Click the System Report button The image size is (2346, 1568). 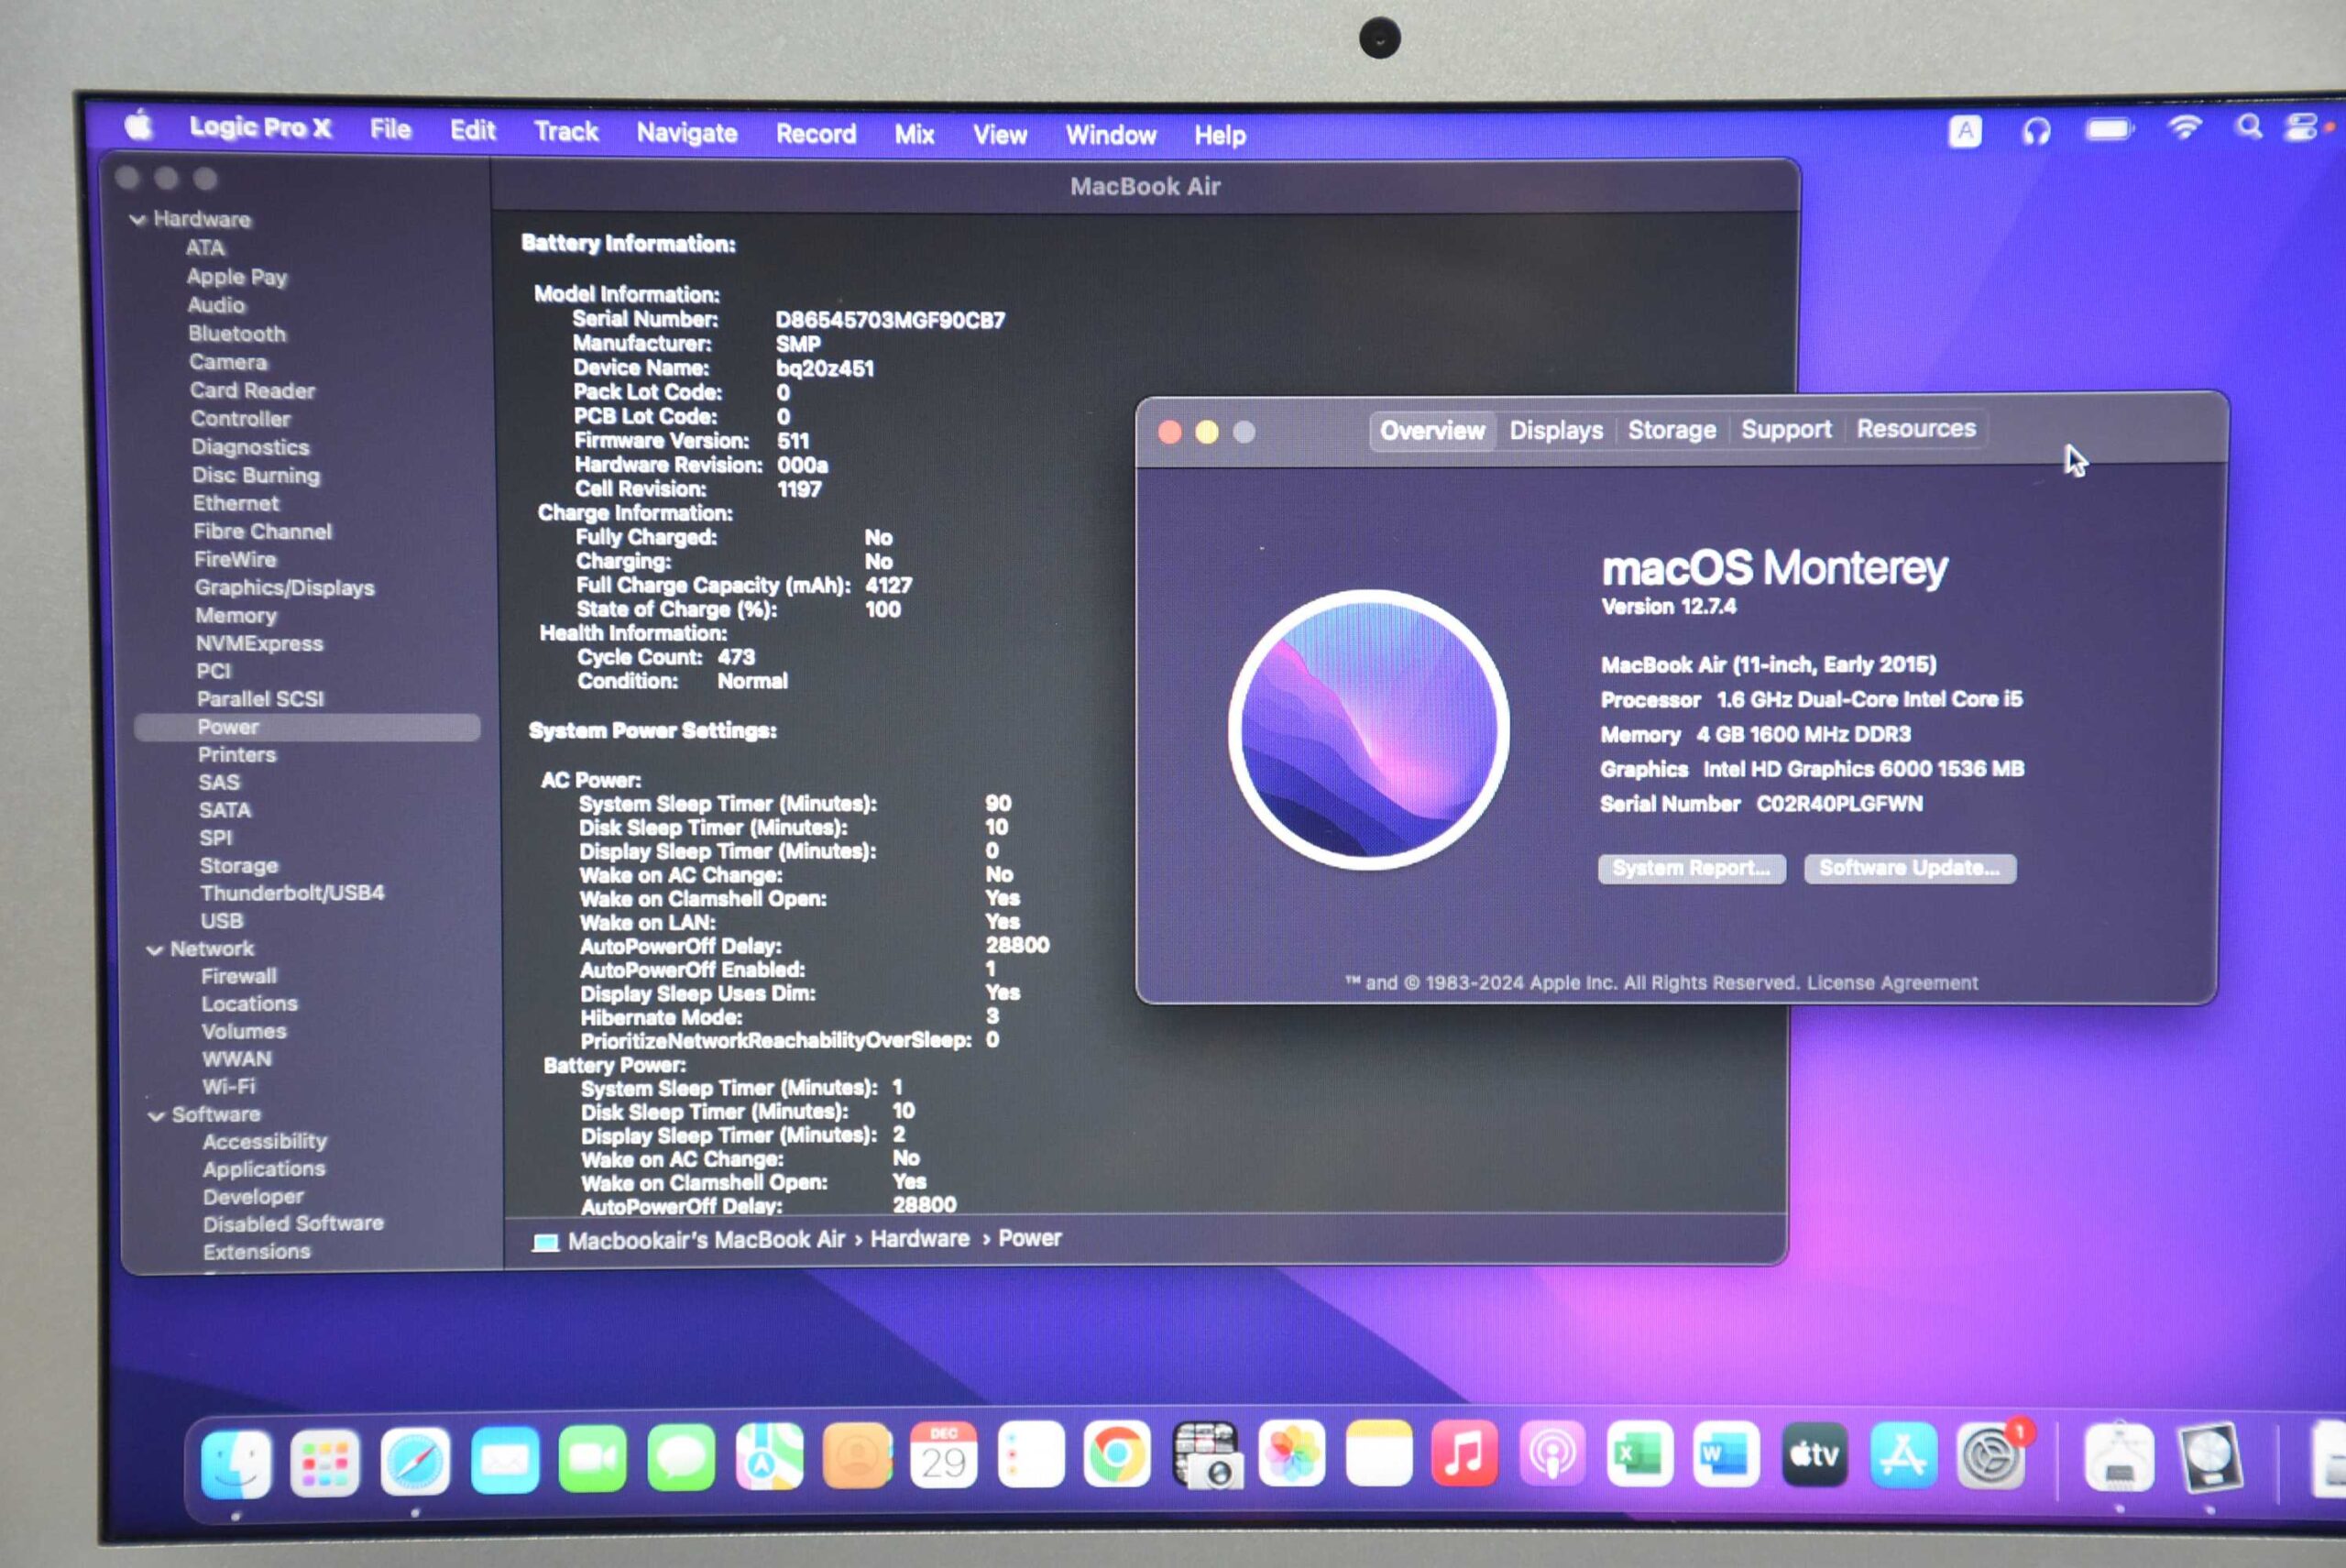click(1691, 868)
